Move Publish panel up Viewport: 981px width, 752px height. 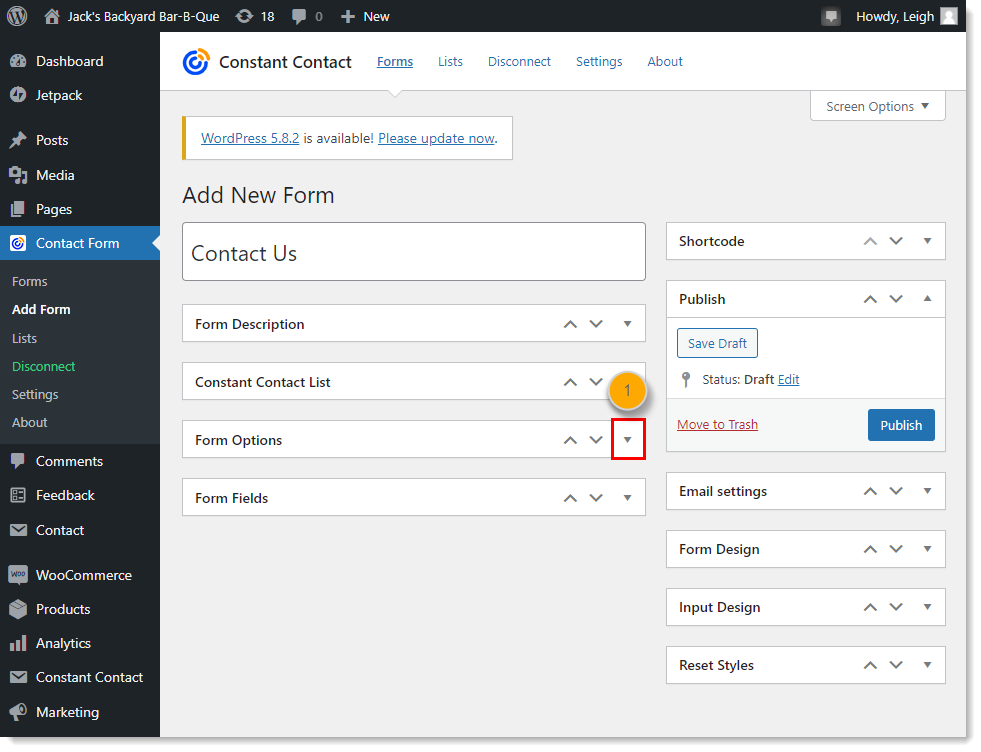click(870, 299)
